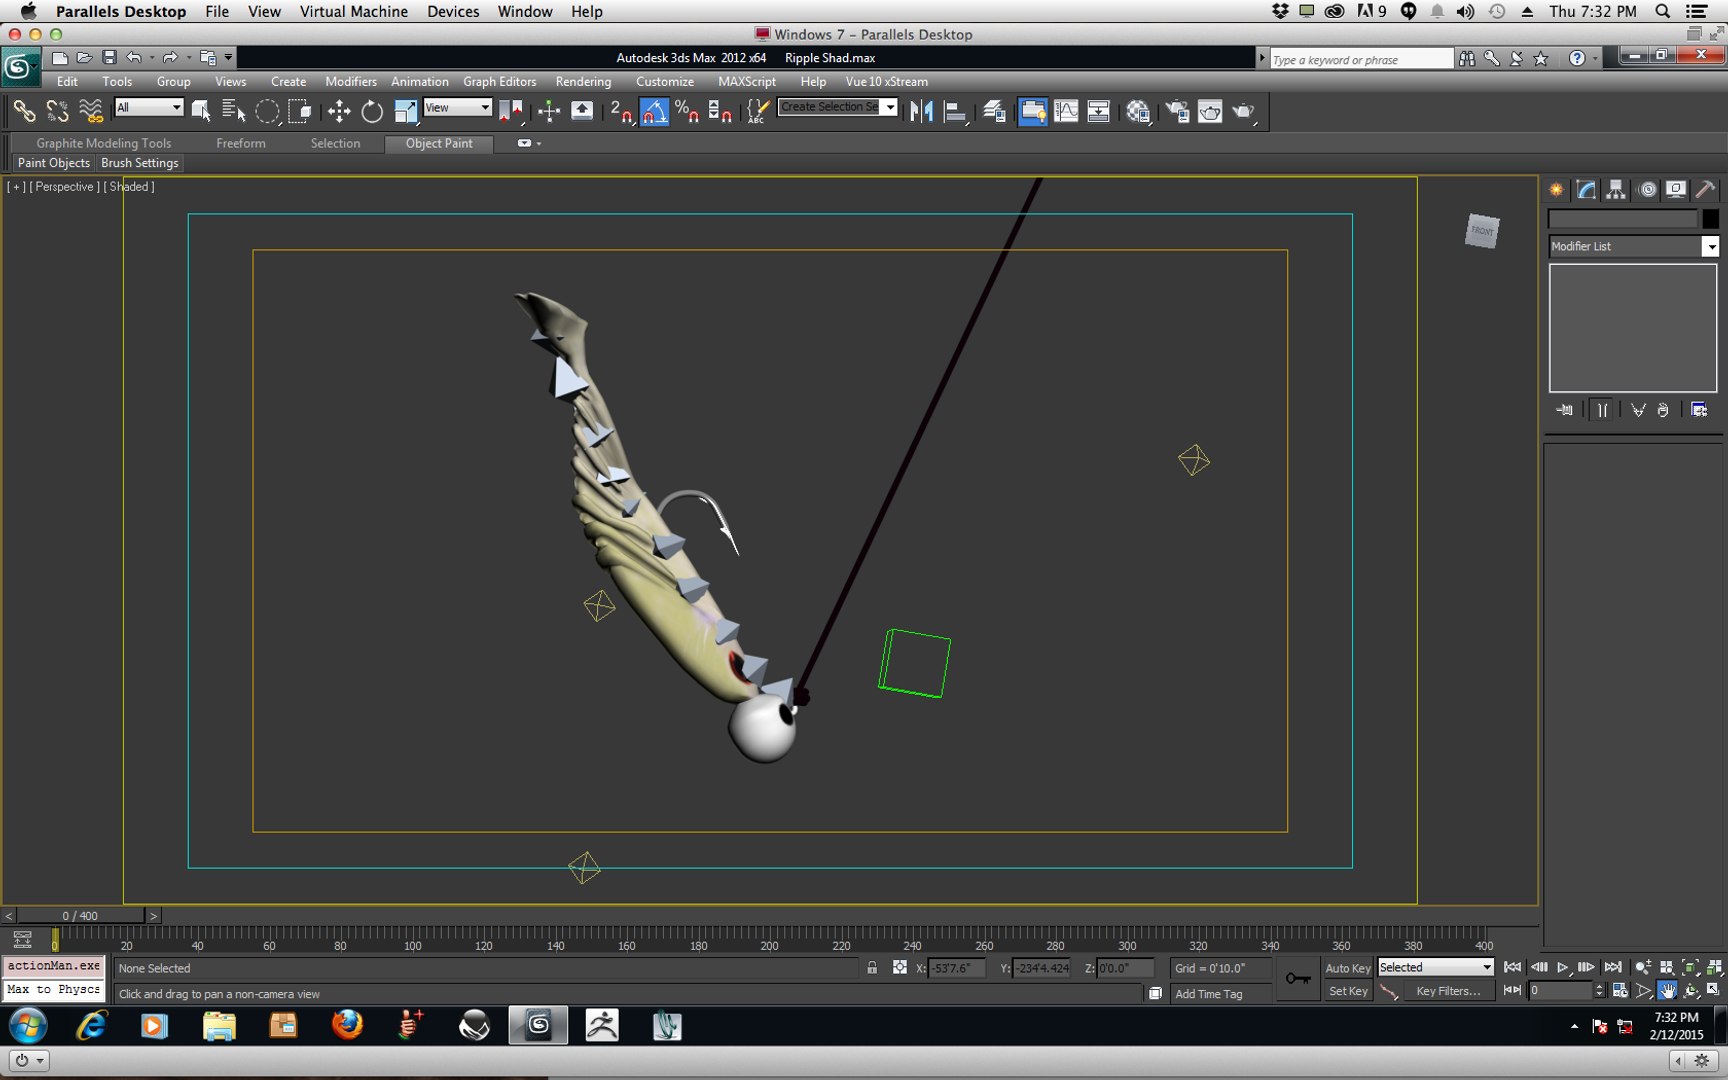Open Render Setup dialog icon
The image size is (1728, 1080).
coord(1177,111)
